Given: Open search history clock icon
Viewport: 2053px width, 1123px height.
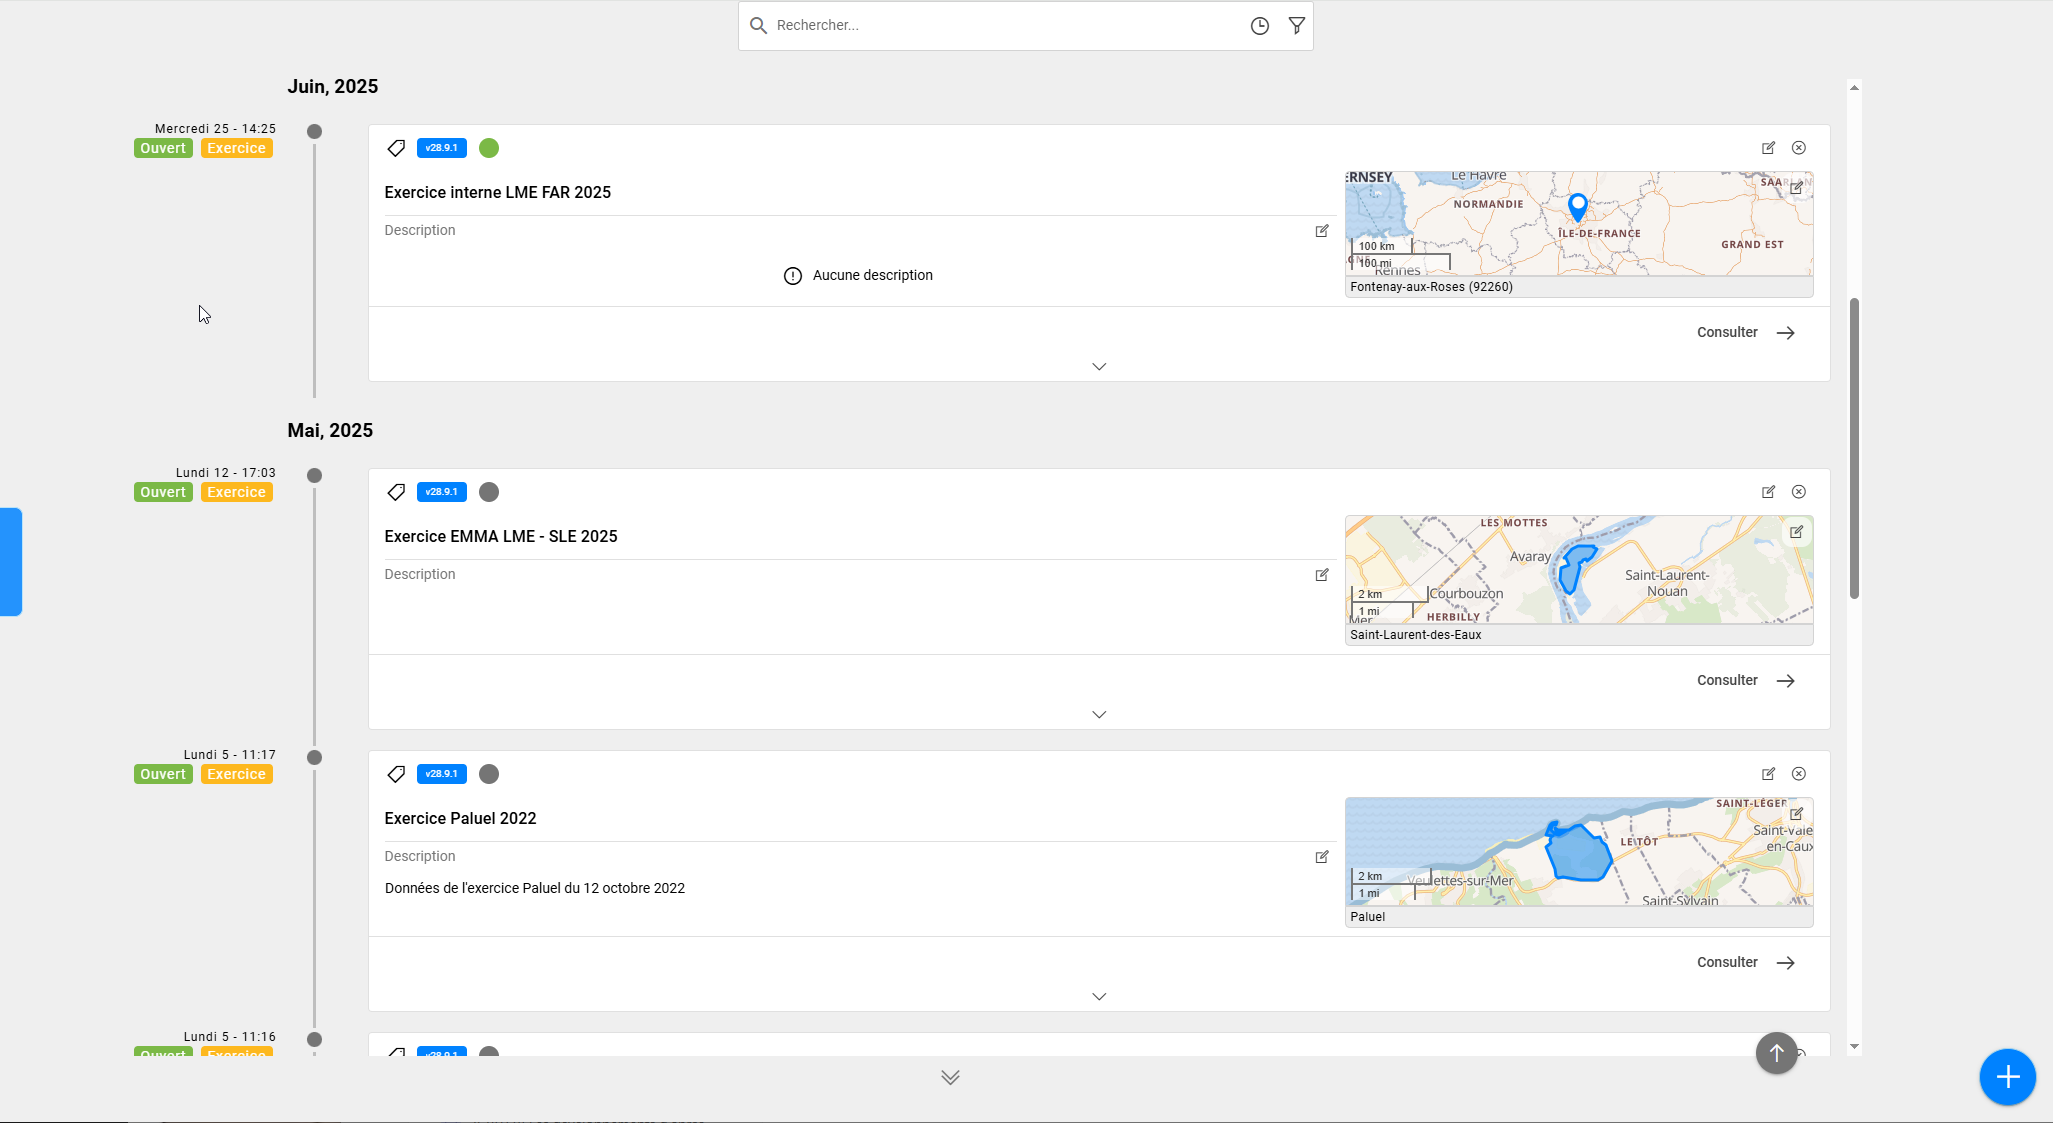Looking at the screenshot, I should click(1259, 26).
